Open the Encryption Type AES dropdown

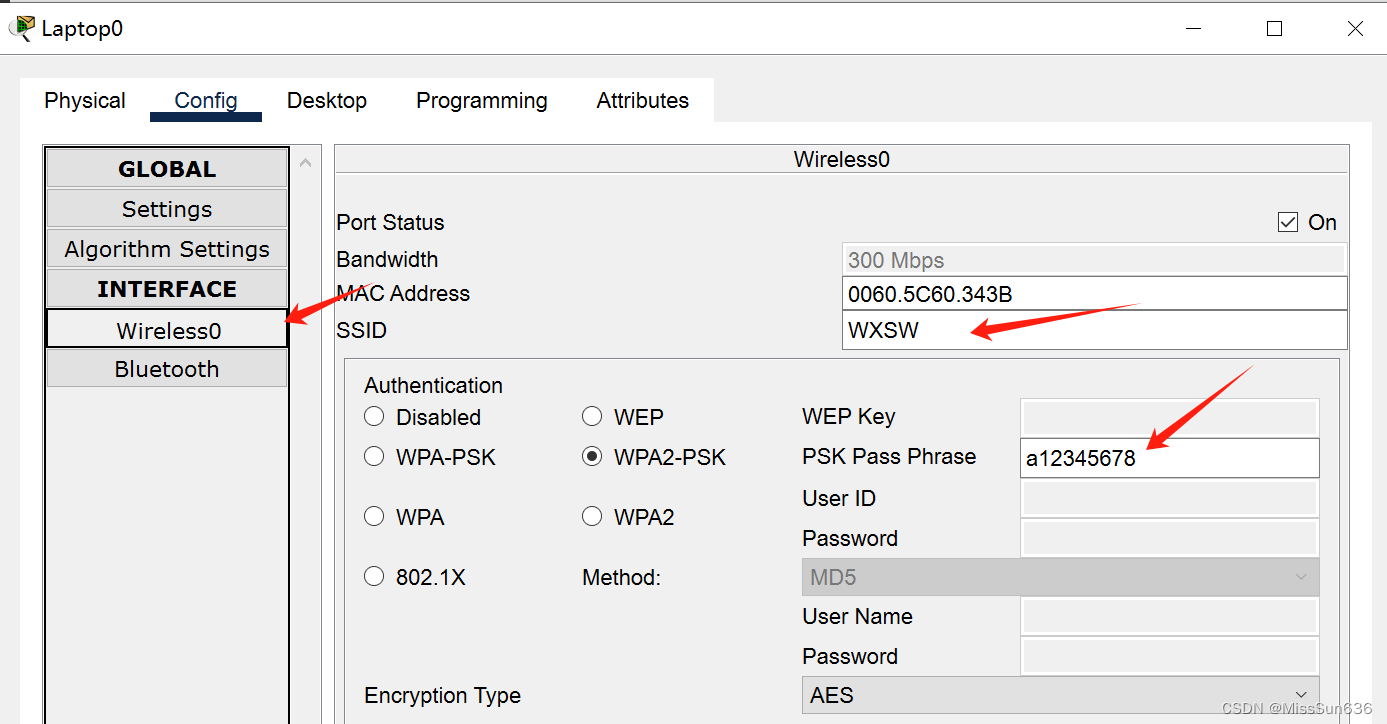[x=1060, y=695]
